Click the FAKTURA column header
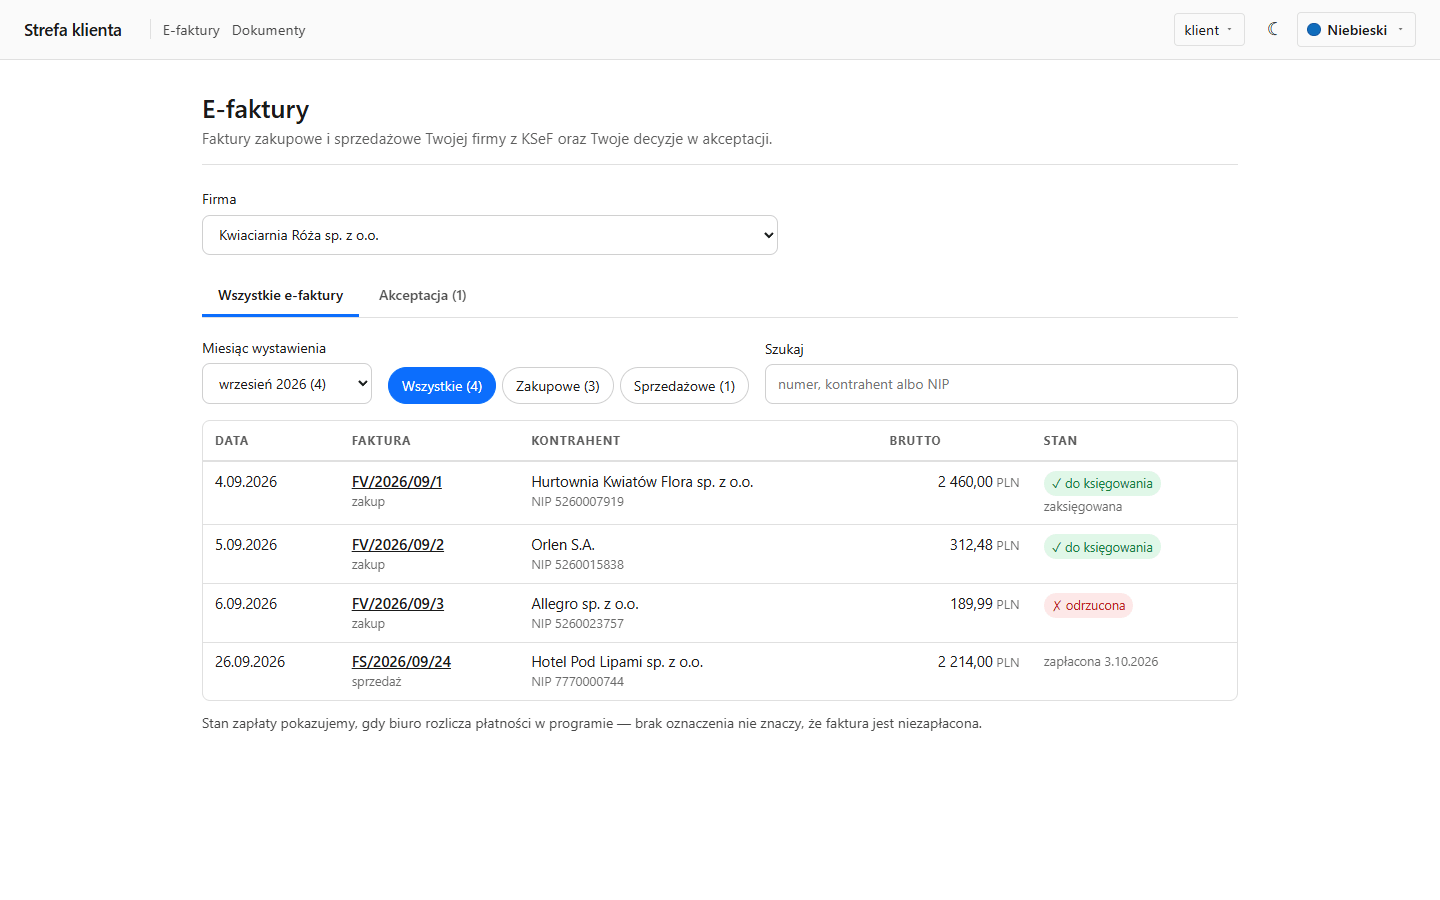1440x900 pixels. point(381,441)
